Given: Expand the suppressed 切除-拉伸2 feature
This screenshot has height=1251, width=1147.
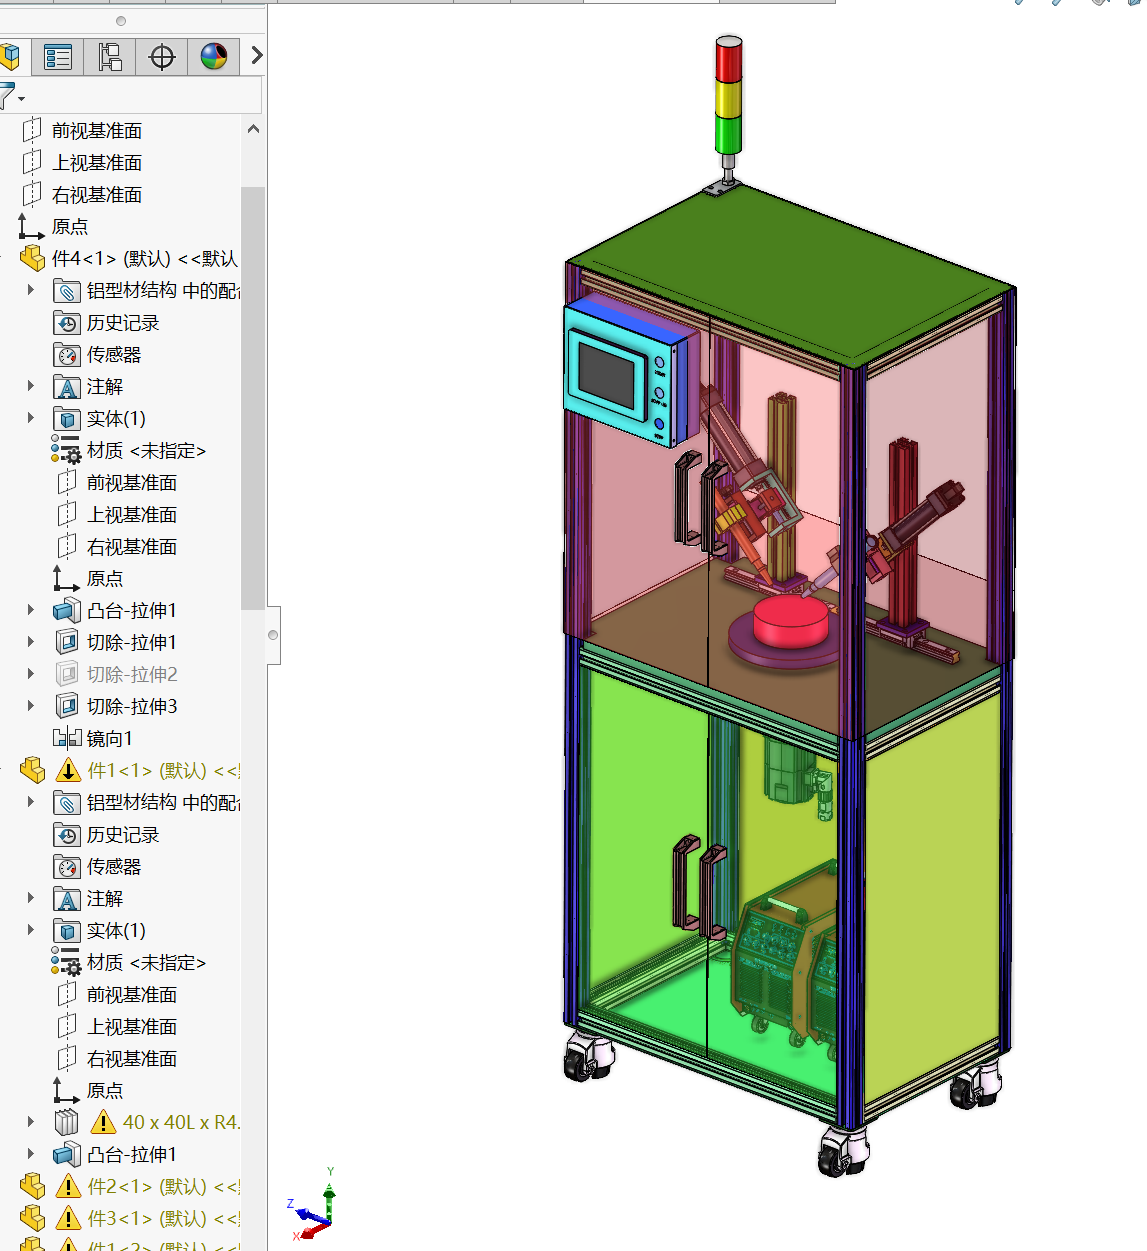Looking at the screenshot, I should tap(30, 674).
